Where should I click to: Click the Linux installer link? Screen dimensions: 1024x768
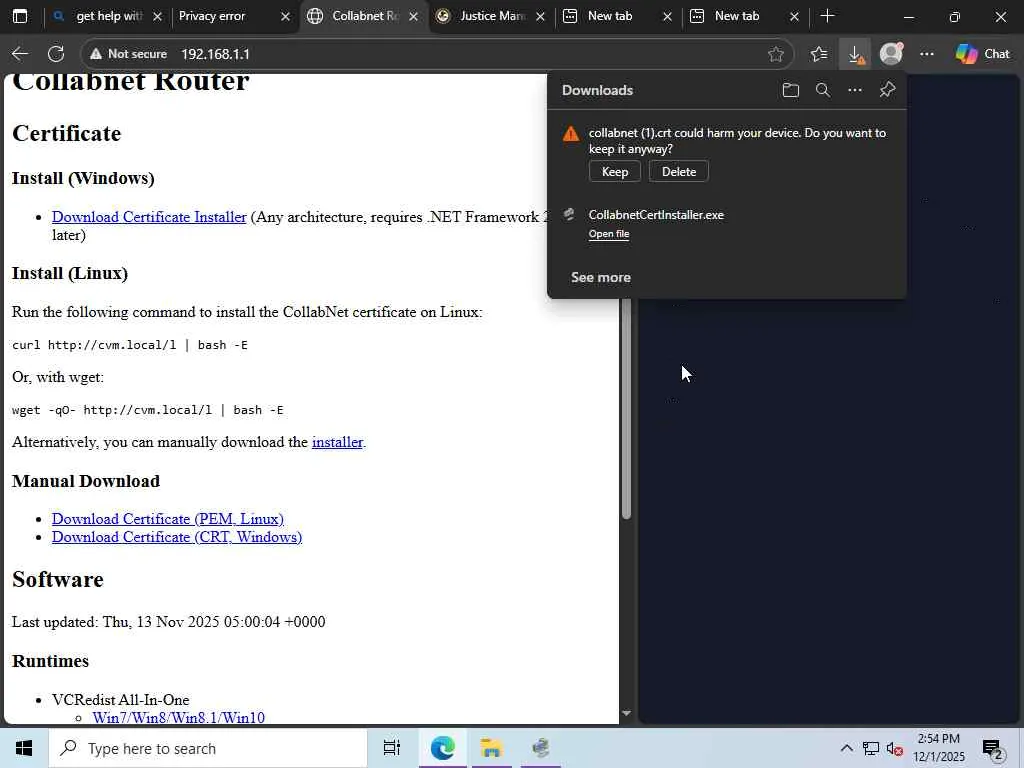[x=337, y=442]
